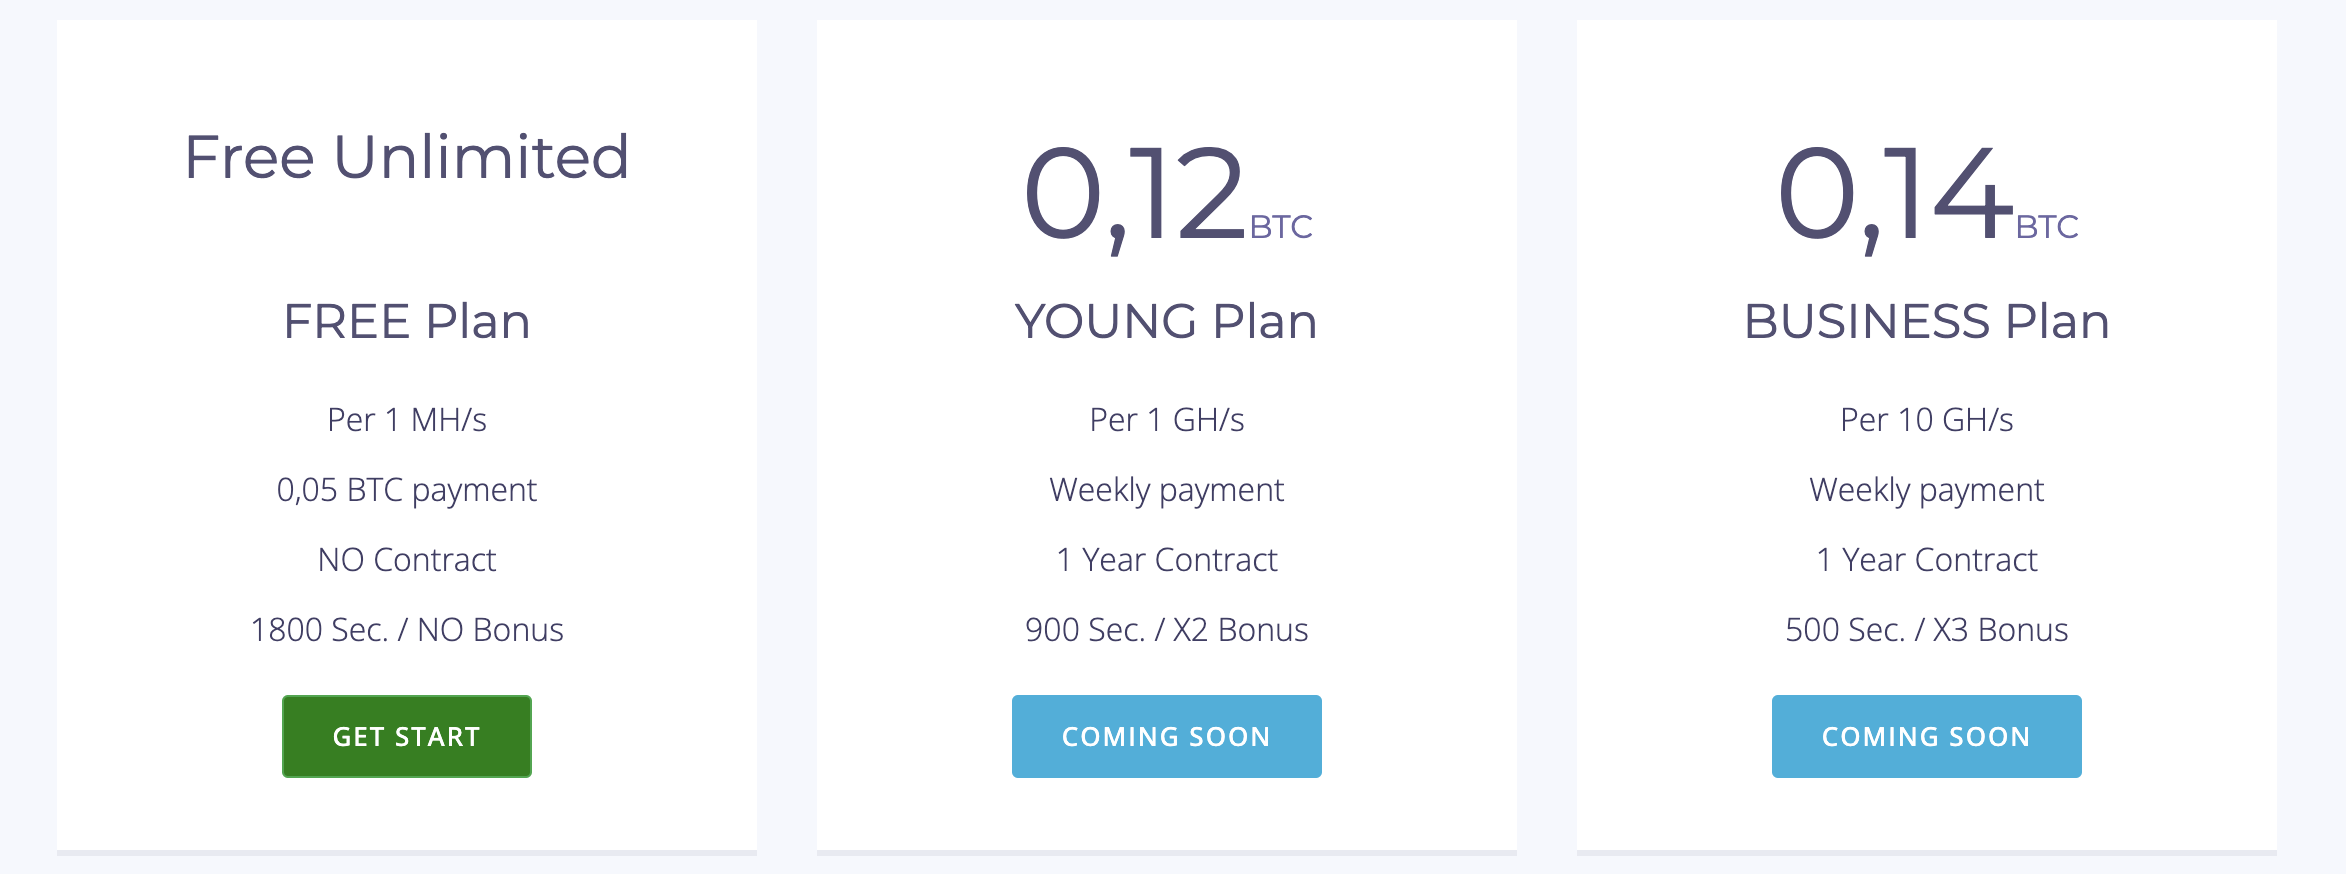2346x874 pixels.
Task: Click the green GET START button
Action: 406,736
